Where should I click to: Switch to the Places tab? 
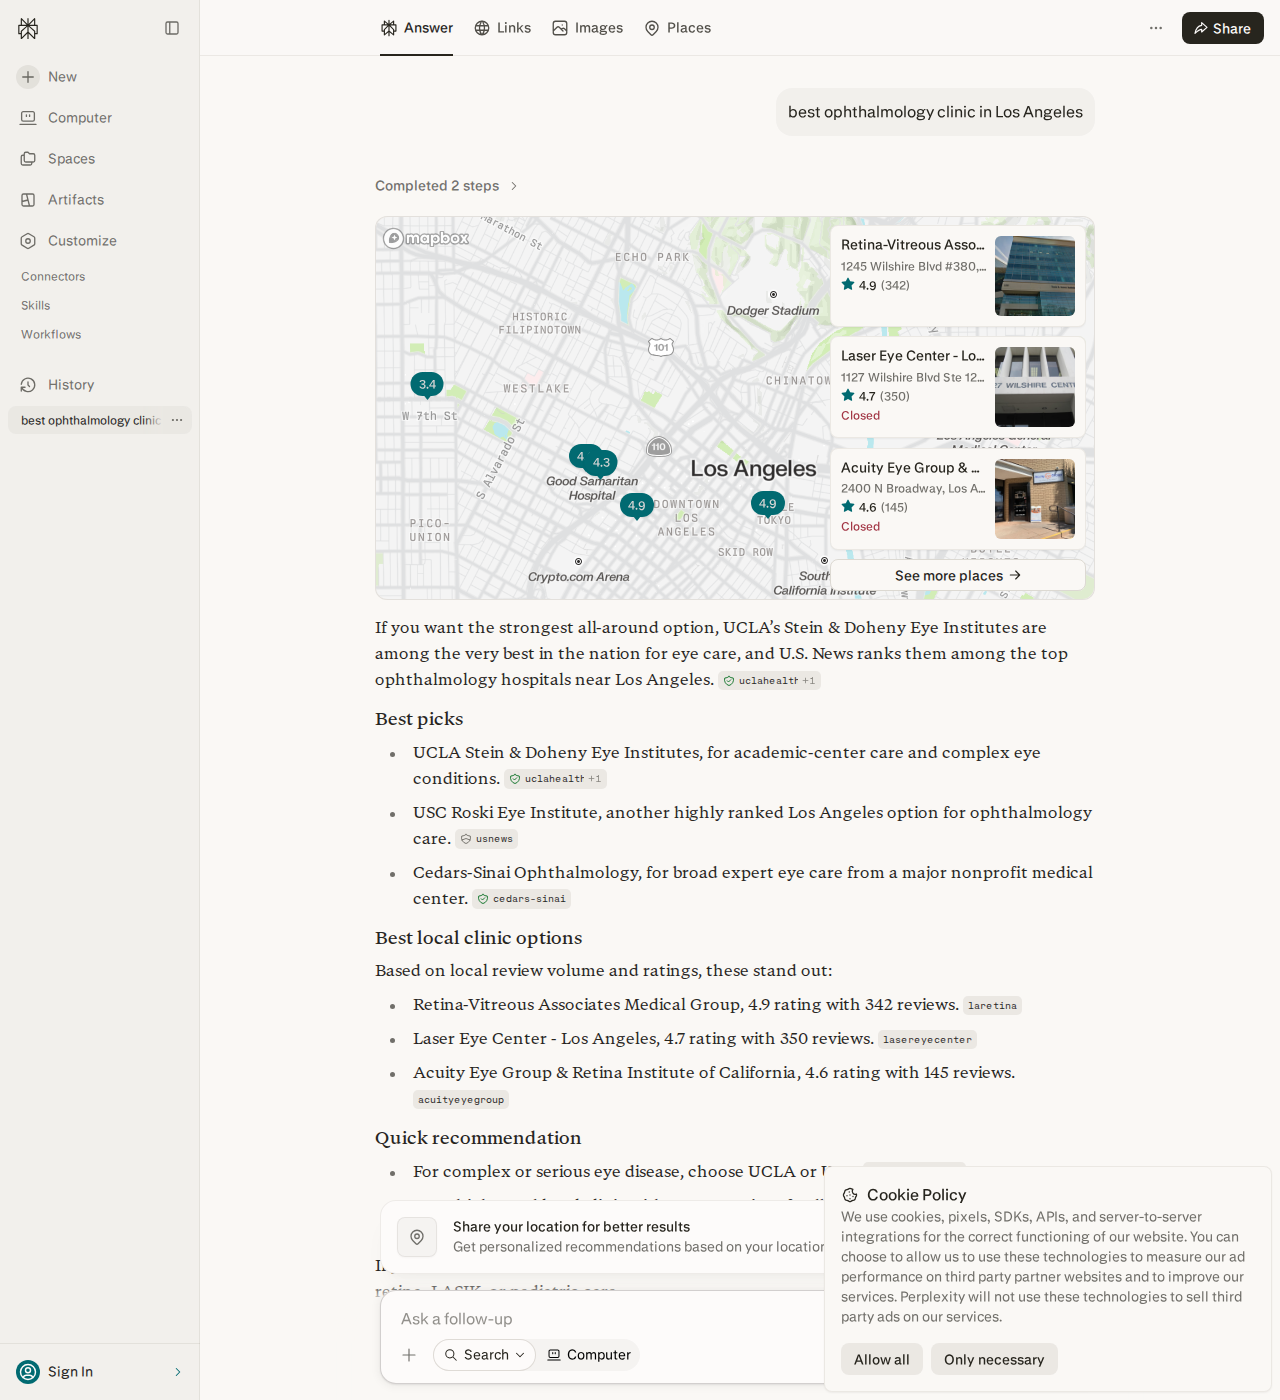coord(678,28)
